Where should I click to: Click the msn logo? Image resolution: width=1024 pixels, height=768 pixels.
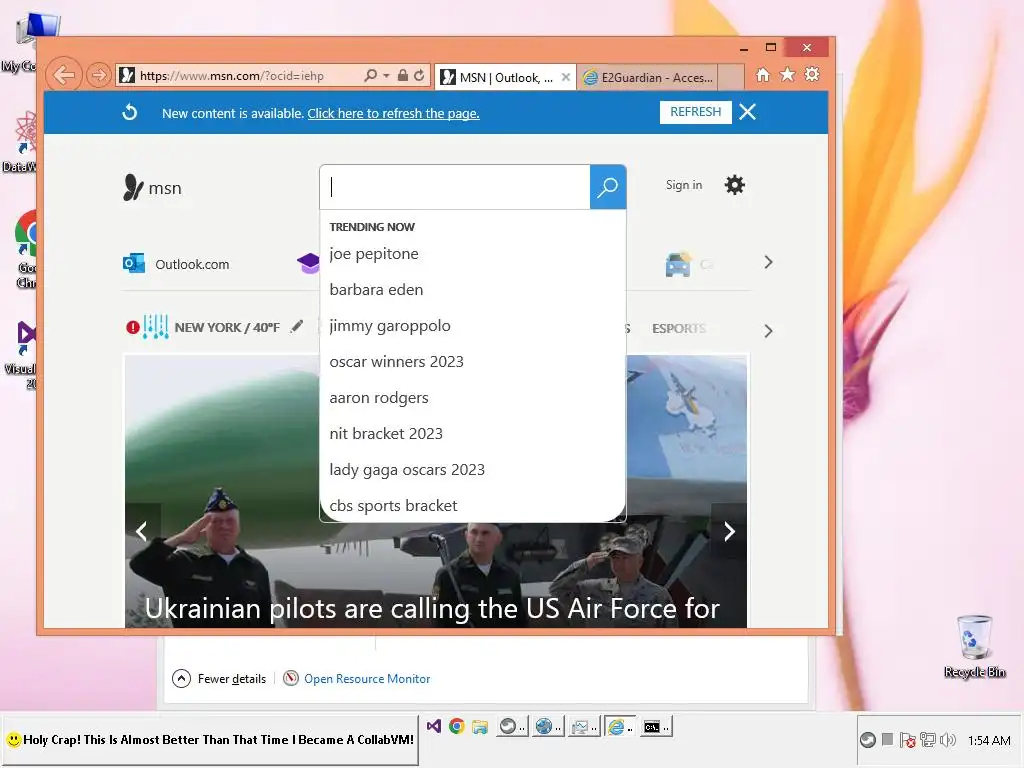152,187
